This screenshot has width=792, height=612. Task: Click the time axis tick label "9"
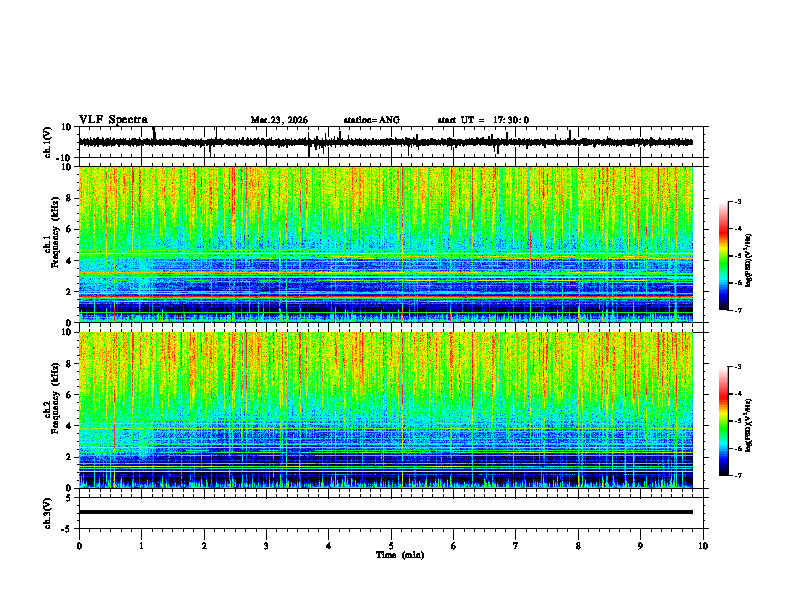coord(640,546)
